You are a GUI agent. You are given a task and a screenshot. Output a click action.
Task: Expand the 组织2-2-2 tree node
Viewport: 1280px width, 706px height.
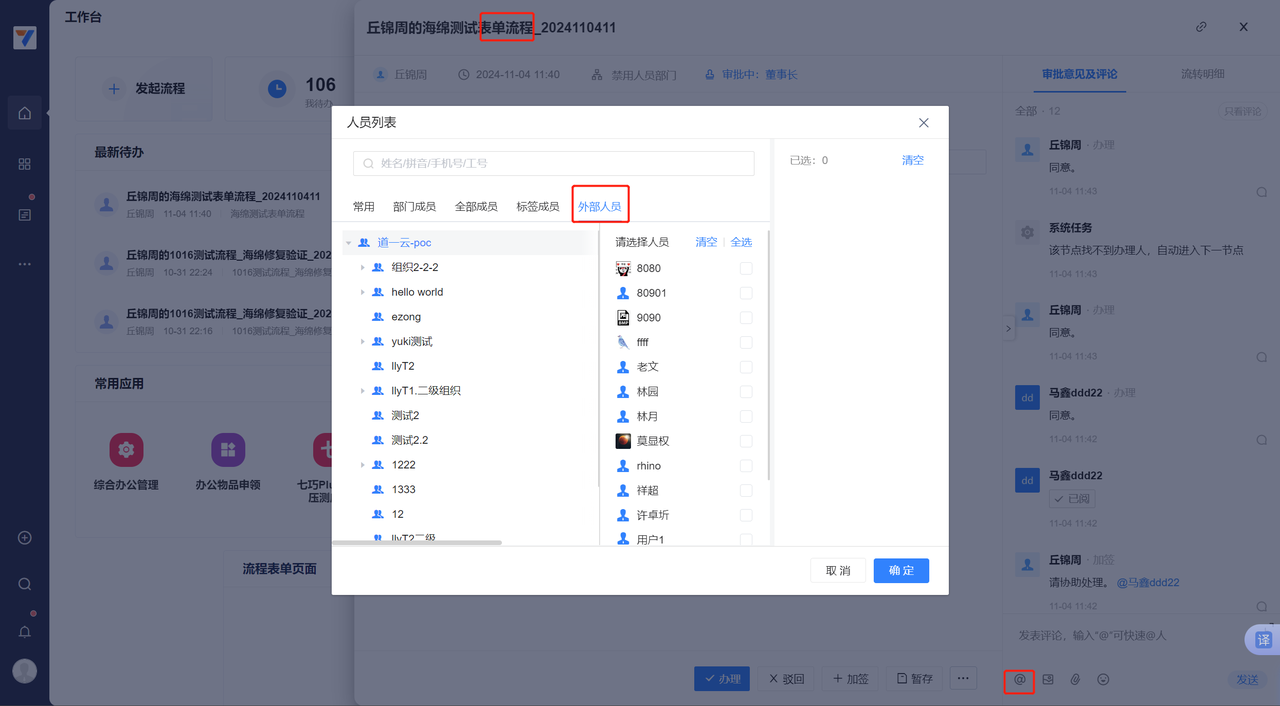(362, 268)
